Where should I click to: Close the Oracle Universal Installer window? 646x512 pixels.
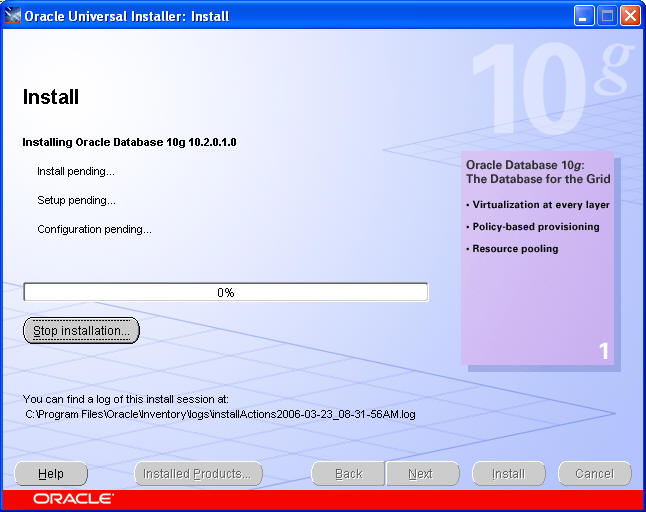pyautogui.click(x=630, y=16)
